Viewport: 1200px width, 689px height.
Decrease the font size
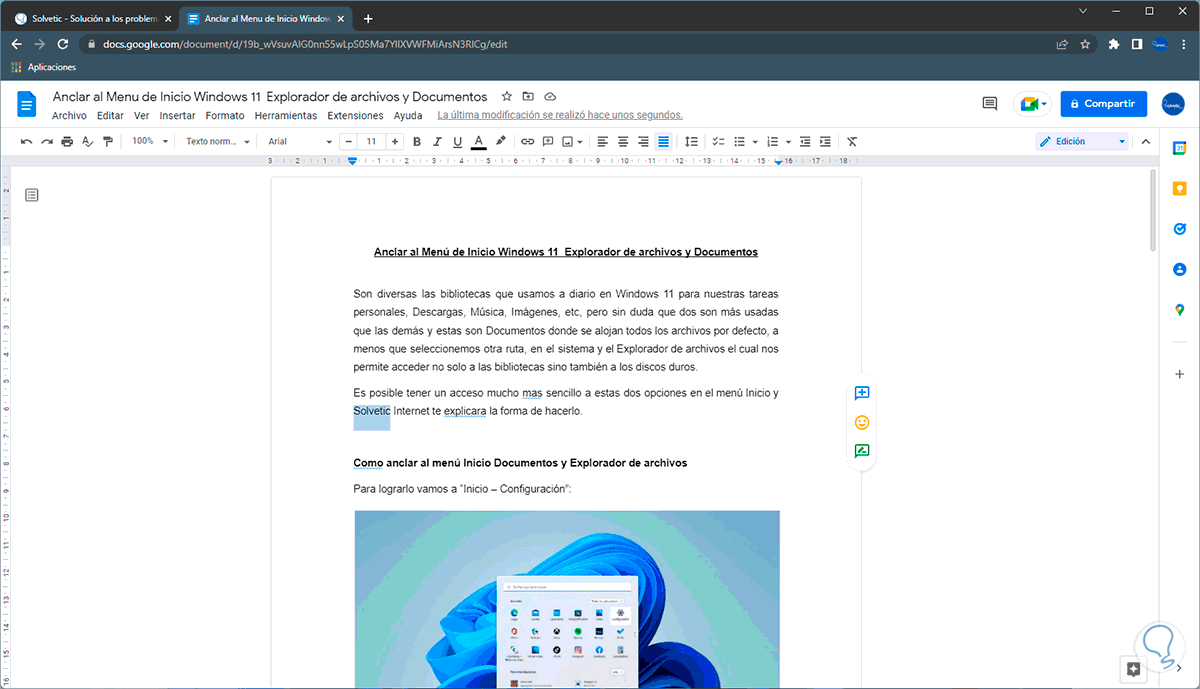tap(350, 142)
